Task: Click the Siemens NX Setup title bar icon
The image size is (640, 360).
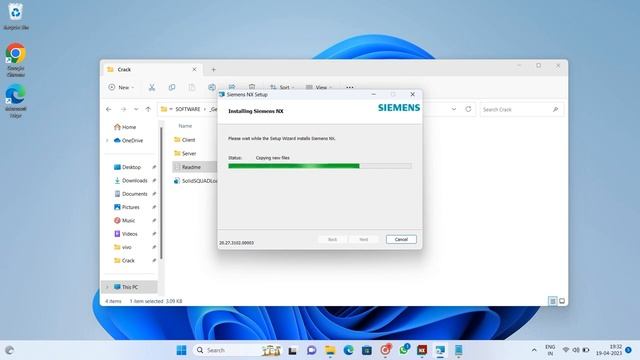Action: pyautogui.click(x=222, y=94)
